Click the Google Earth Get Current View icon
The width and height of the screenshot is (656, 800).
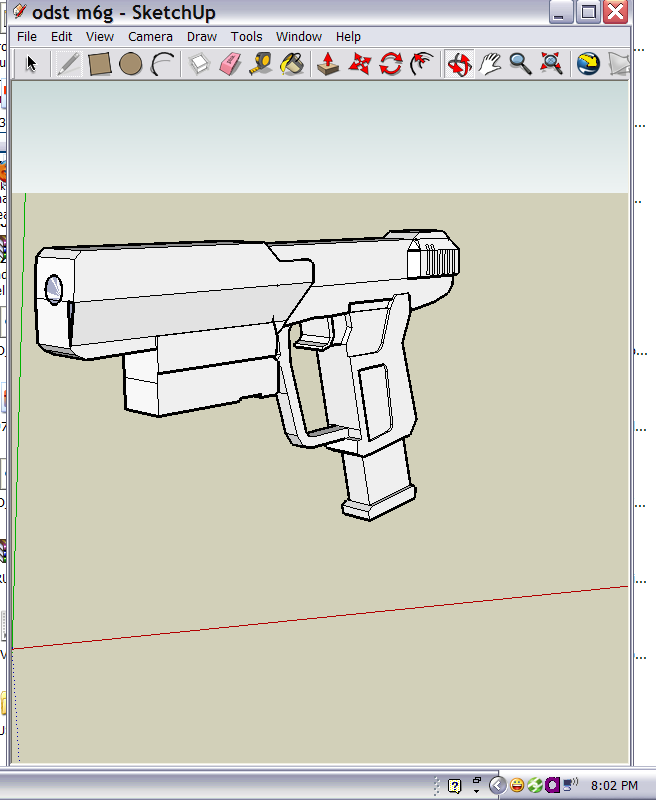[588, 64]
